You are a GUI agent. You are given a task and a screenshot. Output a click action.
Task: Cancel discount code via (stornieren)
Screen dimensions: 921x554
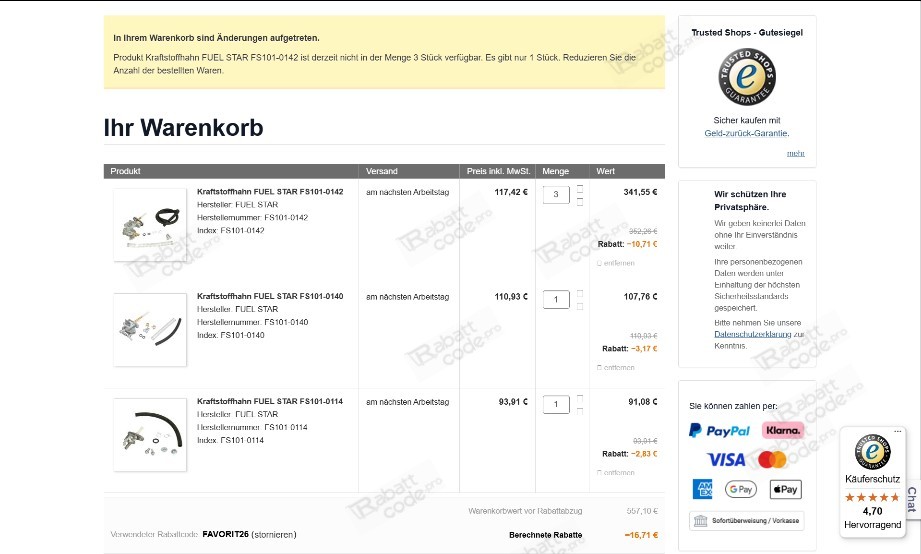tap(274, 535)
